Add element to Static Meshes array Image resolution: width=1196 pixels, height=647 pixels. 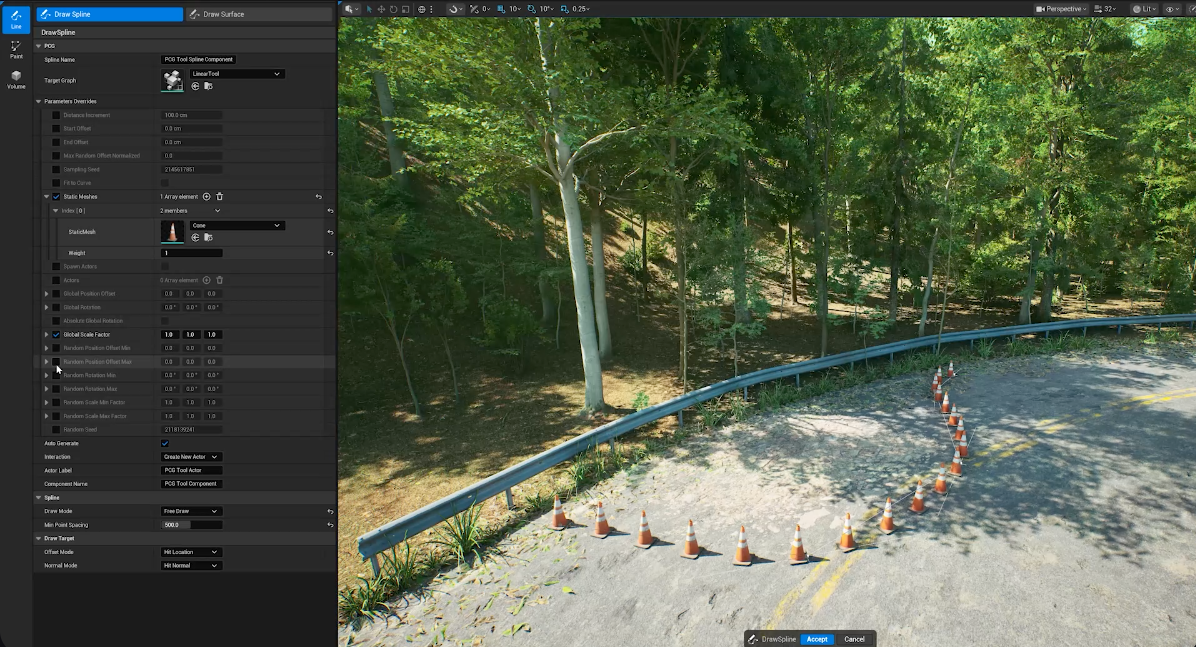(x=207, y=197)
